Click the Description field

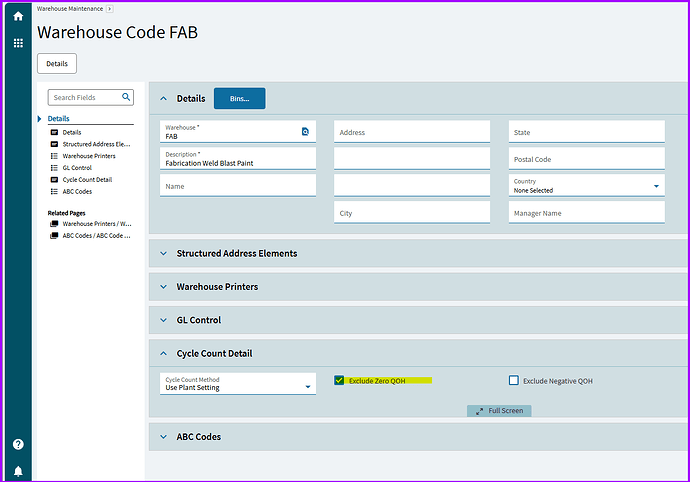point(238,158)
